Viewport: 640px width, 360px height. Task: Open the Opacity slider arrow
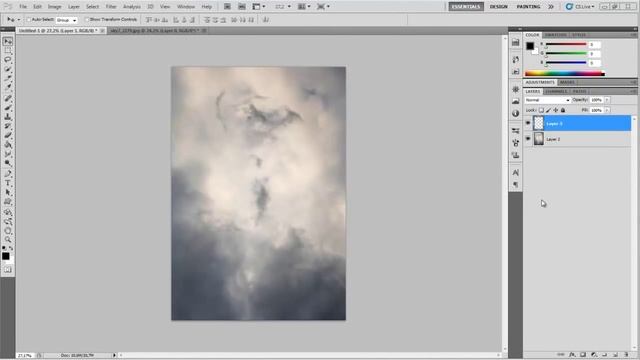[607, 100]
